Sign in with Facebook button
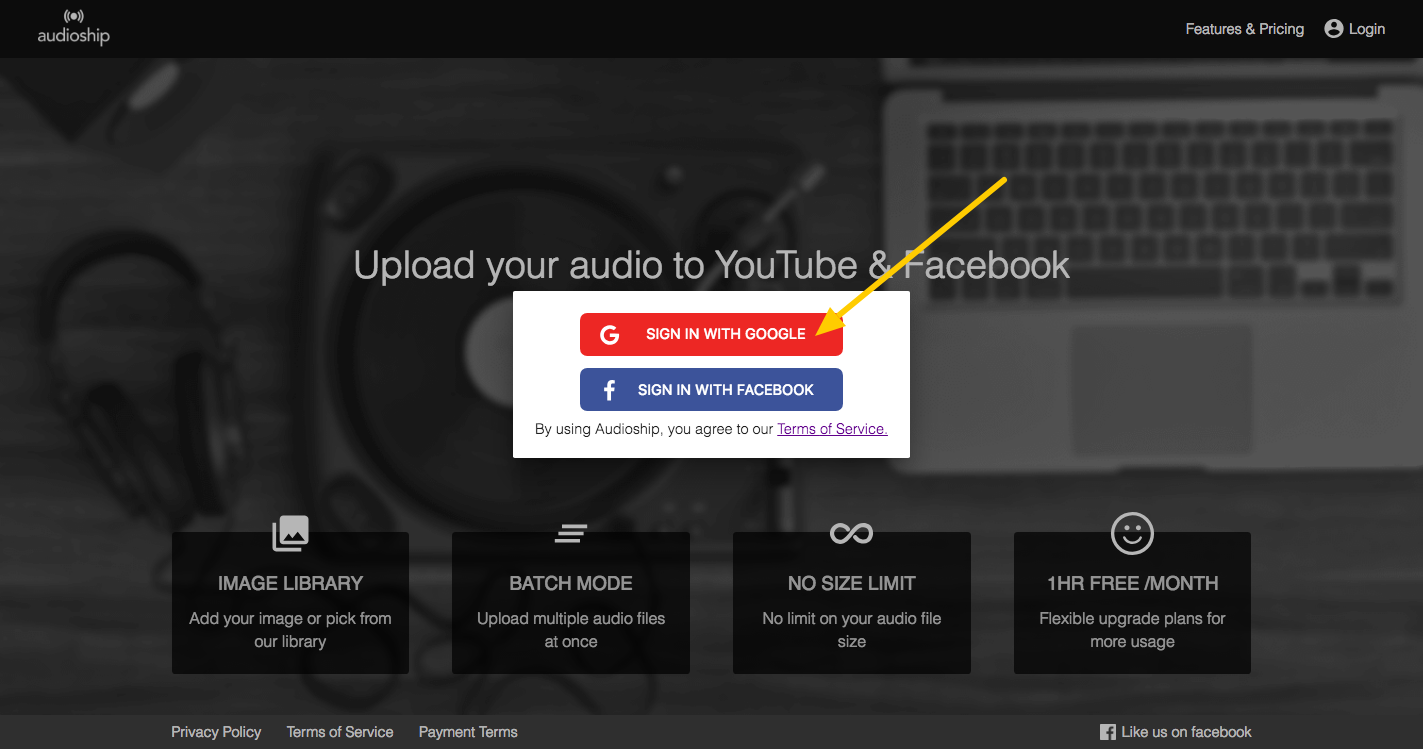 tap(711, 390)
